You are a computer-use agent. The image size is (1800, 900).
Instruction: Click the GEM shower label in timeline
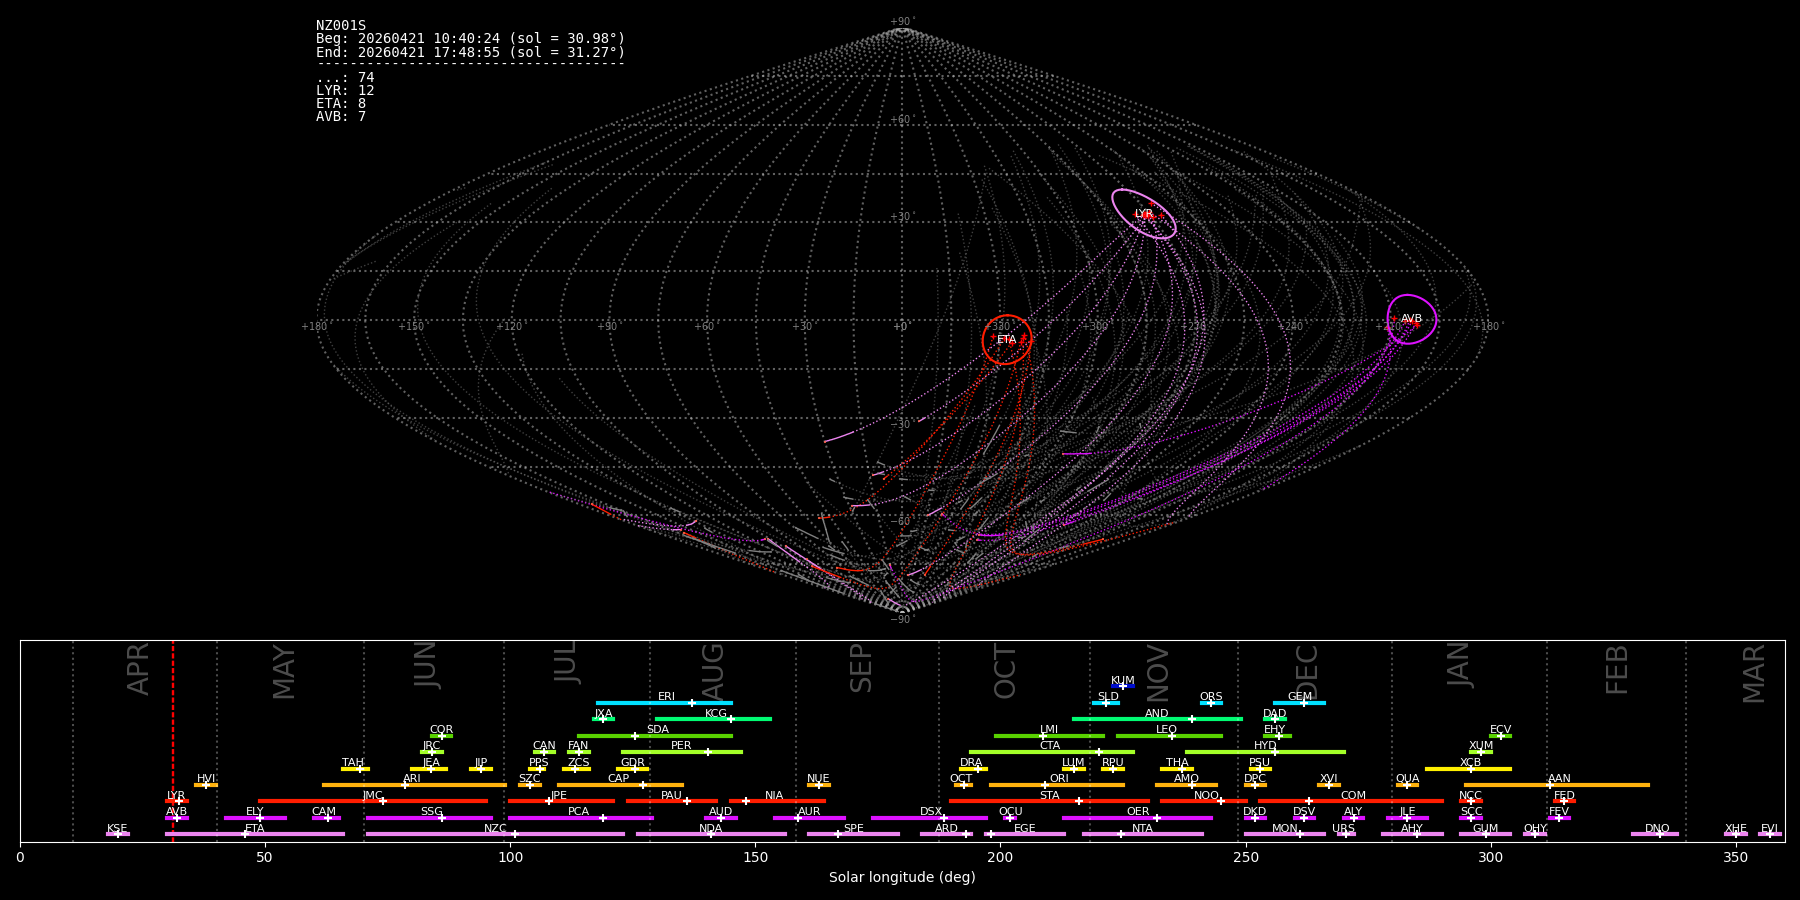(x=1300, y=697)
